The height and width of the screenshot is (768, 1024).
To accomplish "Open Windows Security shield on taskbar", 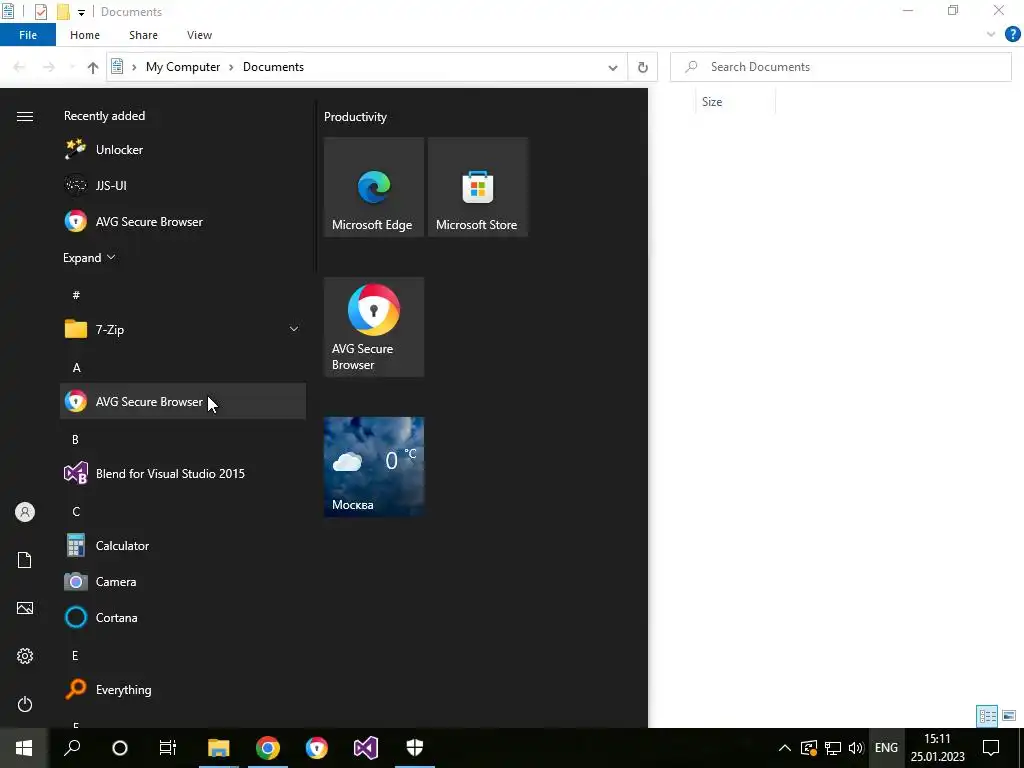I will [x=415, y=748].
